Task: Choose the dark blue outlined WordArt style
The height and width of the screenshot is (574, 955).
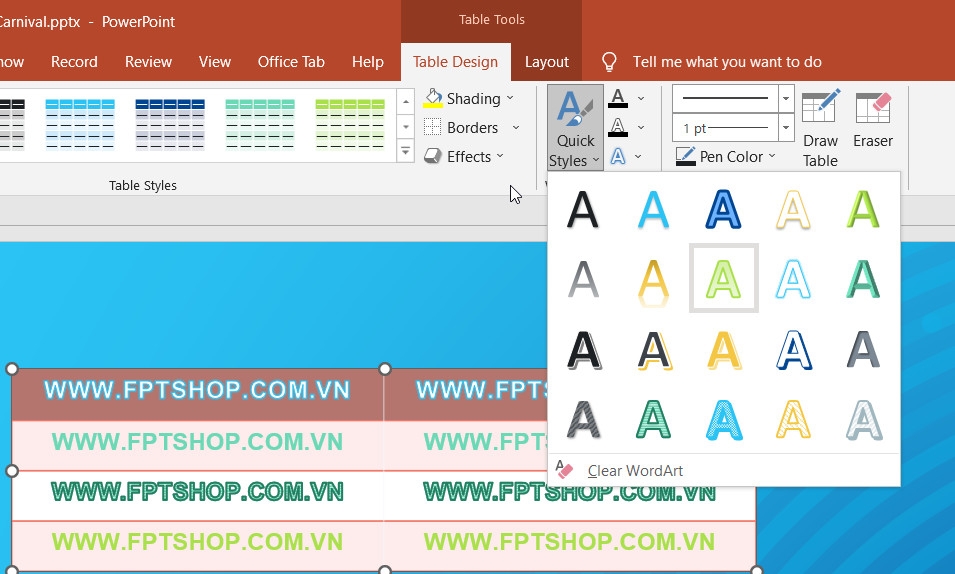Action: tap(723, 209)
